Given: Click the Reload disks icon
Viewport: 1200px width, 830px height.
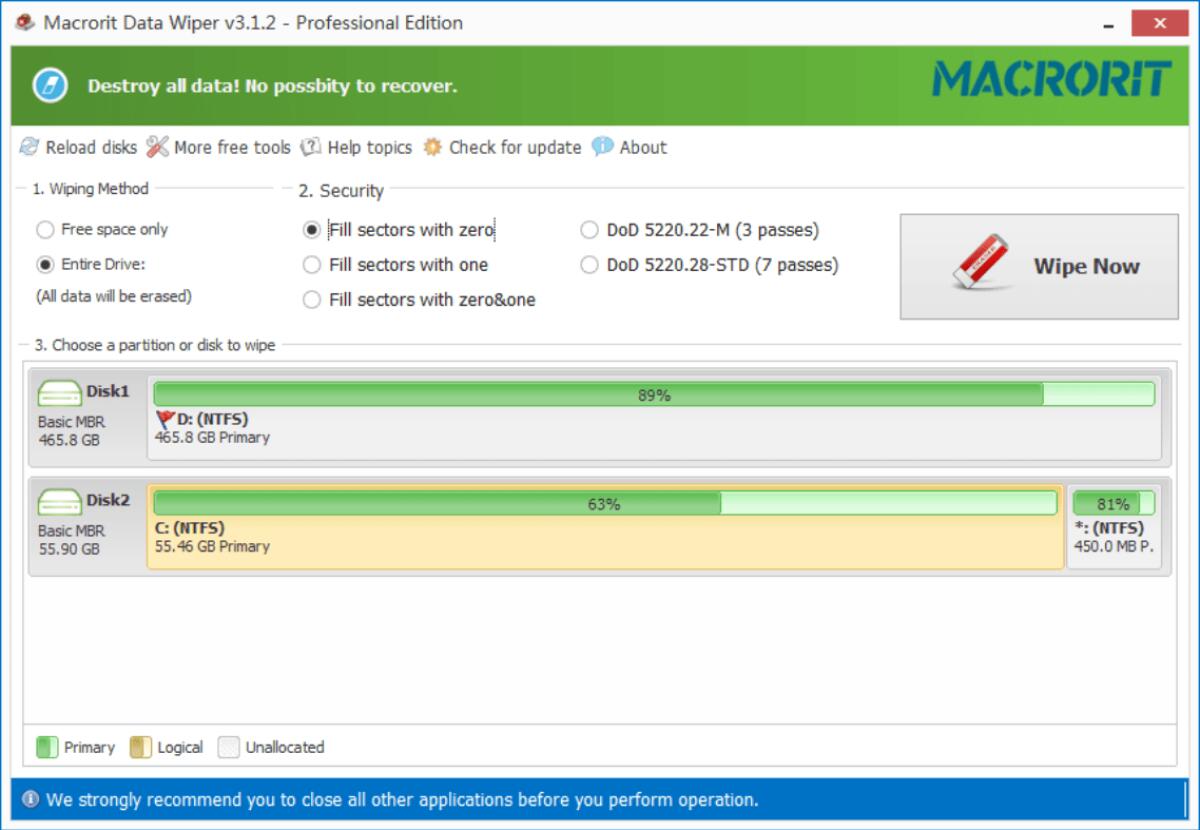Looking at the screenshot, I should pyautogui.click(x=29, y=147).
